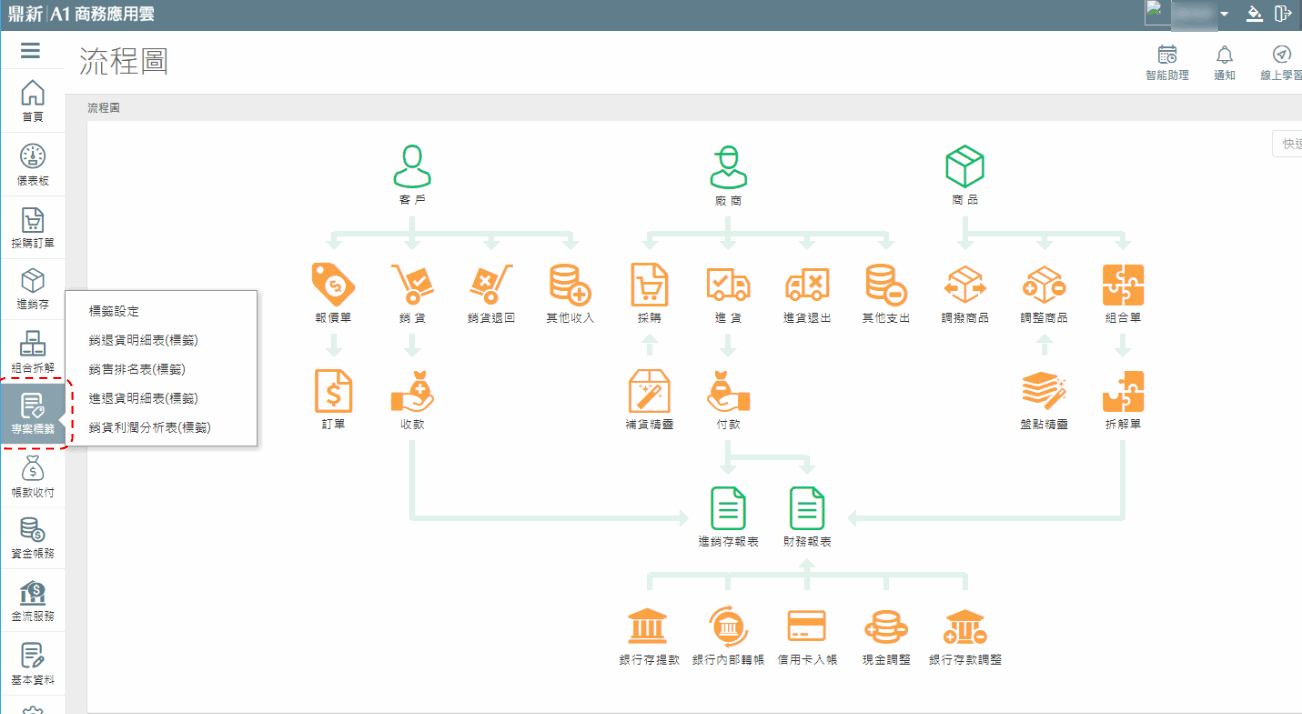Image resolution: width=1302 pixels, height=714 pixels.
Task: Open the 儀表板 dashboard sidebar item
Action: tap(33, 164)
